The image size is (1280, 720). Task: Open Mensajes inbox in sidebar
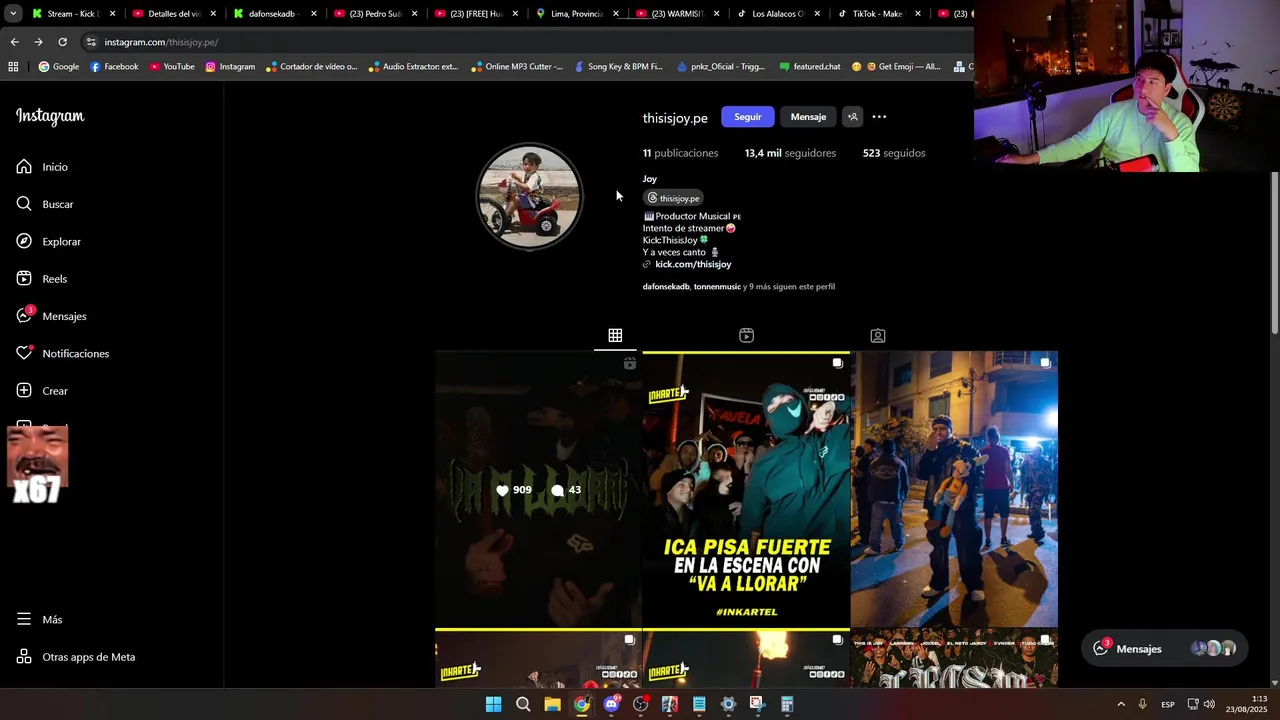[51, 316]
